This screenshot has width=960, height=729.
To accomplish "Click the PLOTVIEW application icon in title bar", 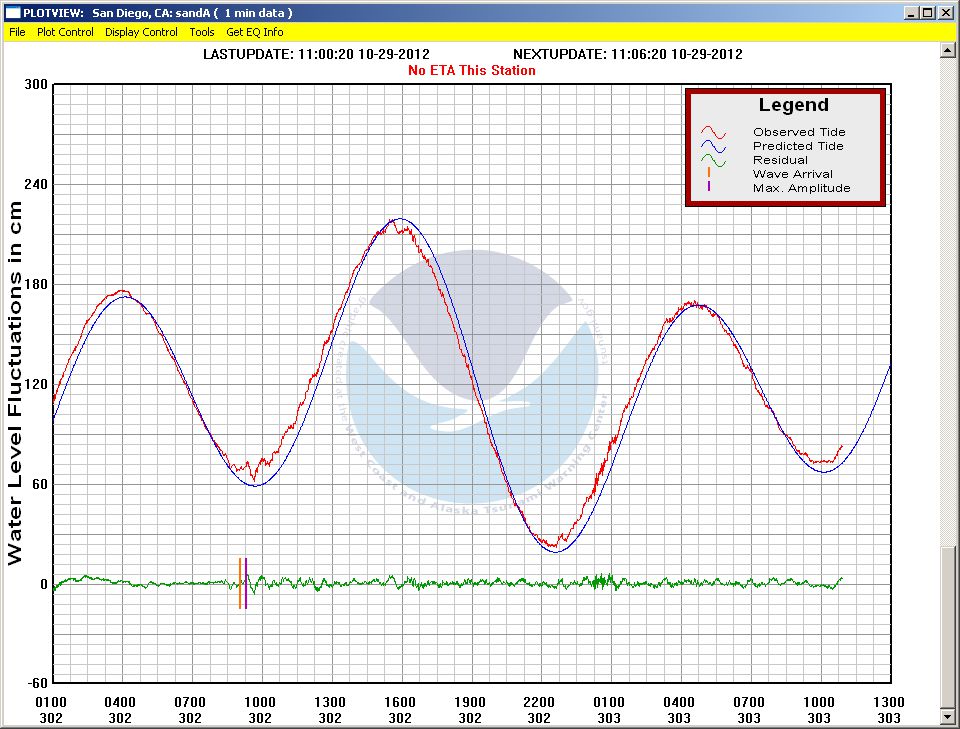I will pyautogui.click(x=12, y=13).
